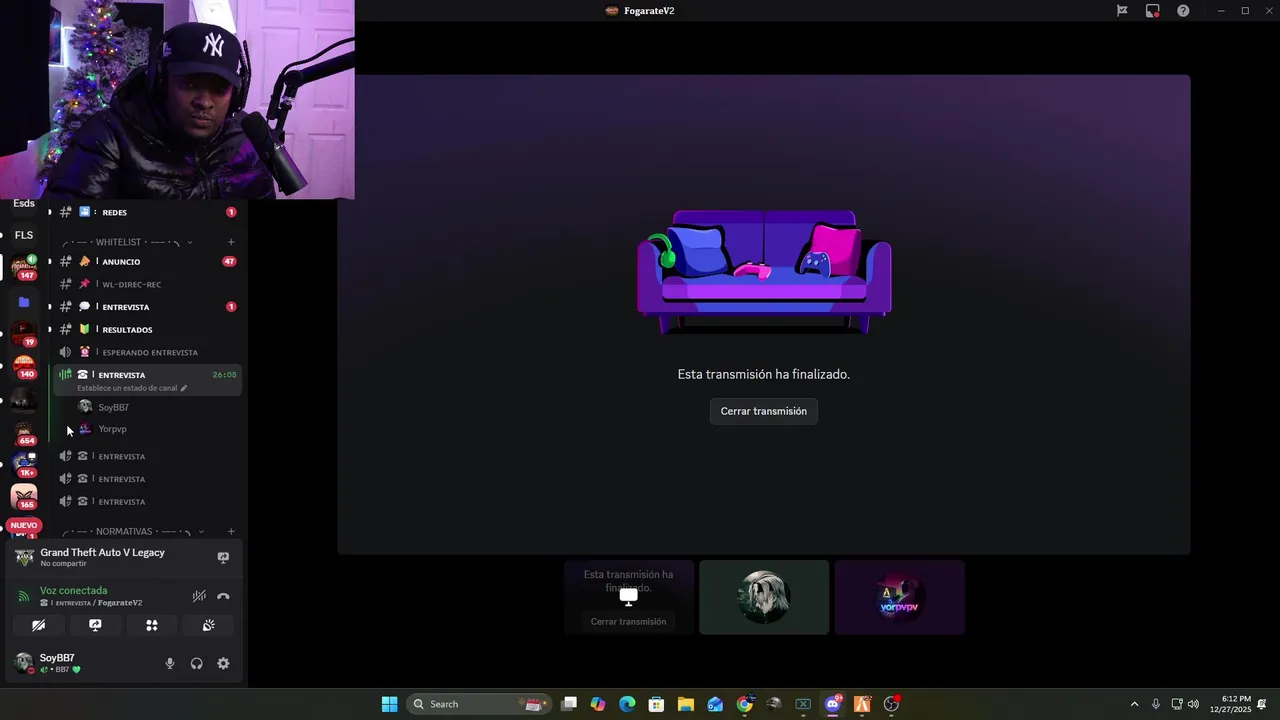This screenshot has height=720, width=1280.
Task: Open the ANUNCIO channel
Action: click(x=148, y=262)
